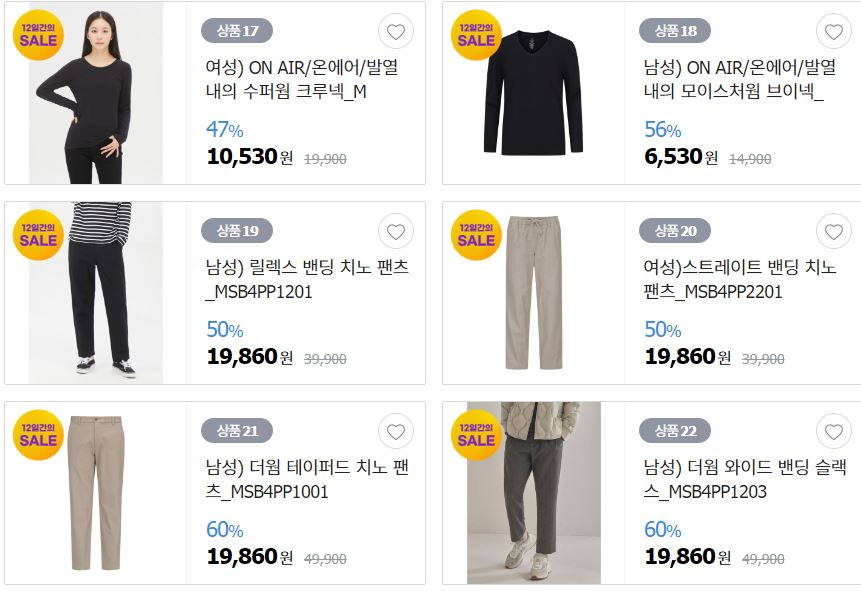Open 남성) 릴렉스 밴딩 치노 팬츠 product title
The image size is (861, 591).
307,279
